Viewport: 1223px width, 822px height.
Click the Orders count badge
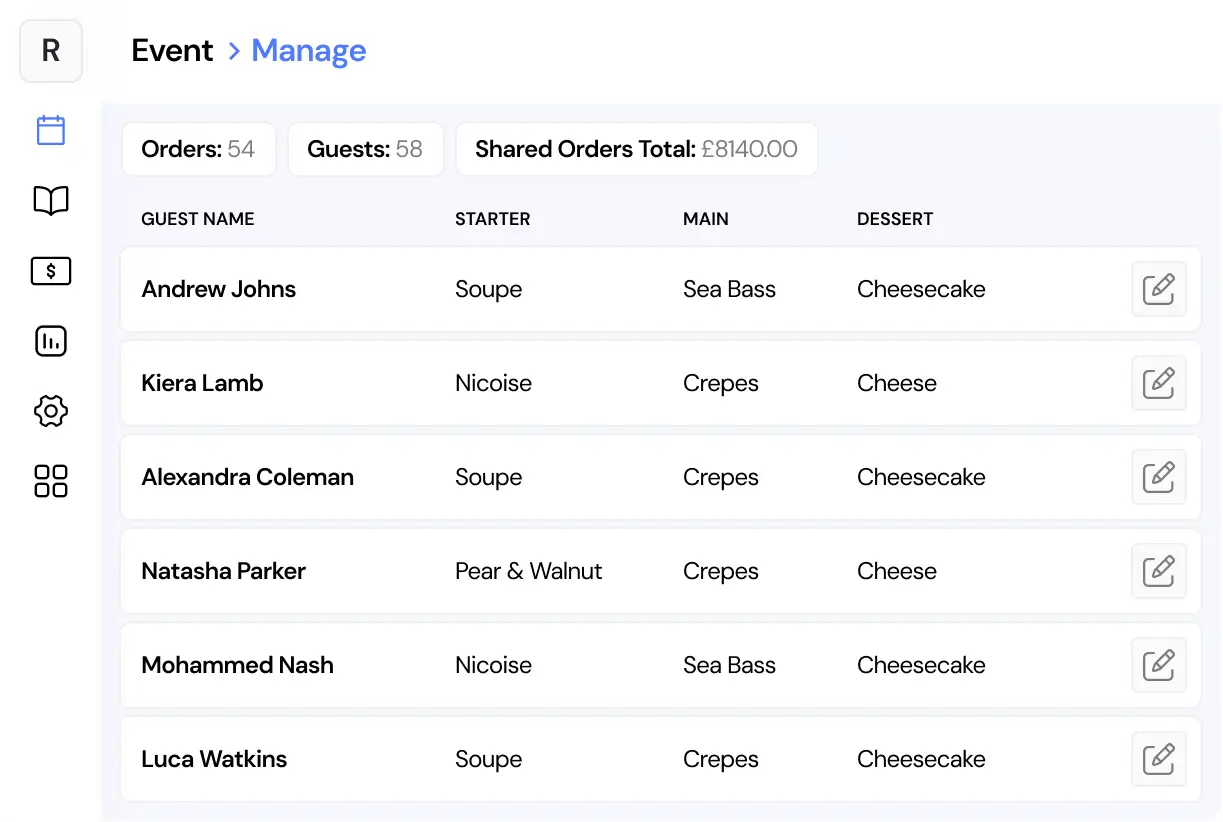(x=198, y=150)
